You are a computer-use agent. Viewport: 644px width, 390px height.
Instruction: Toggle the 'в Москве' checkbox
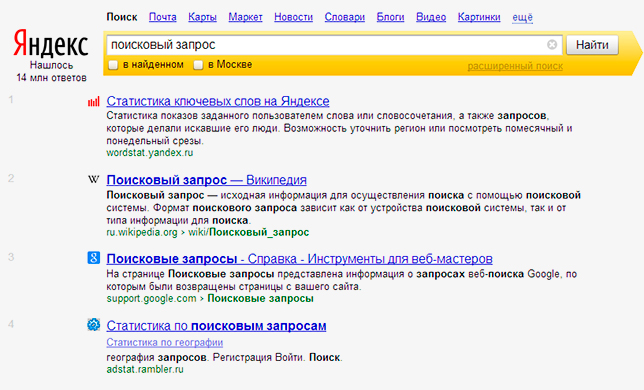[x=198, y=65]
